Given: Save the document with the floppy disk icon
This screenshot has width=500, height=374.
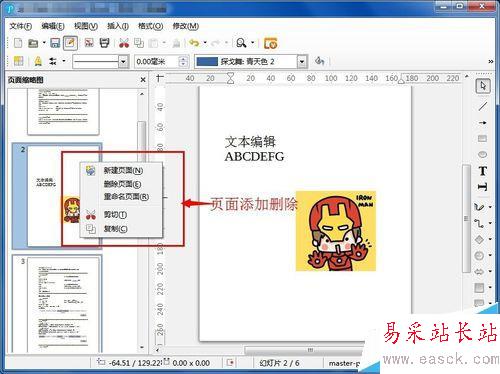Looking at the screenshot, I should pos(55,43).
